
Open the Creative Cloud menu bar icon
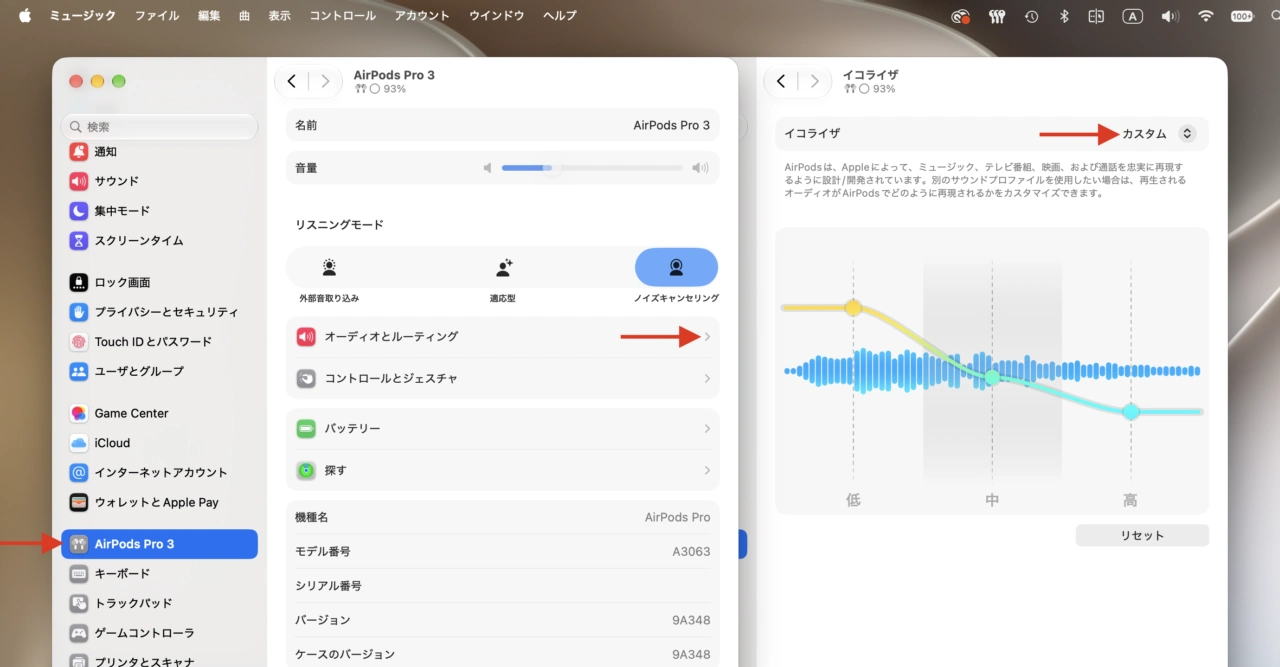(961, 16)
